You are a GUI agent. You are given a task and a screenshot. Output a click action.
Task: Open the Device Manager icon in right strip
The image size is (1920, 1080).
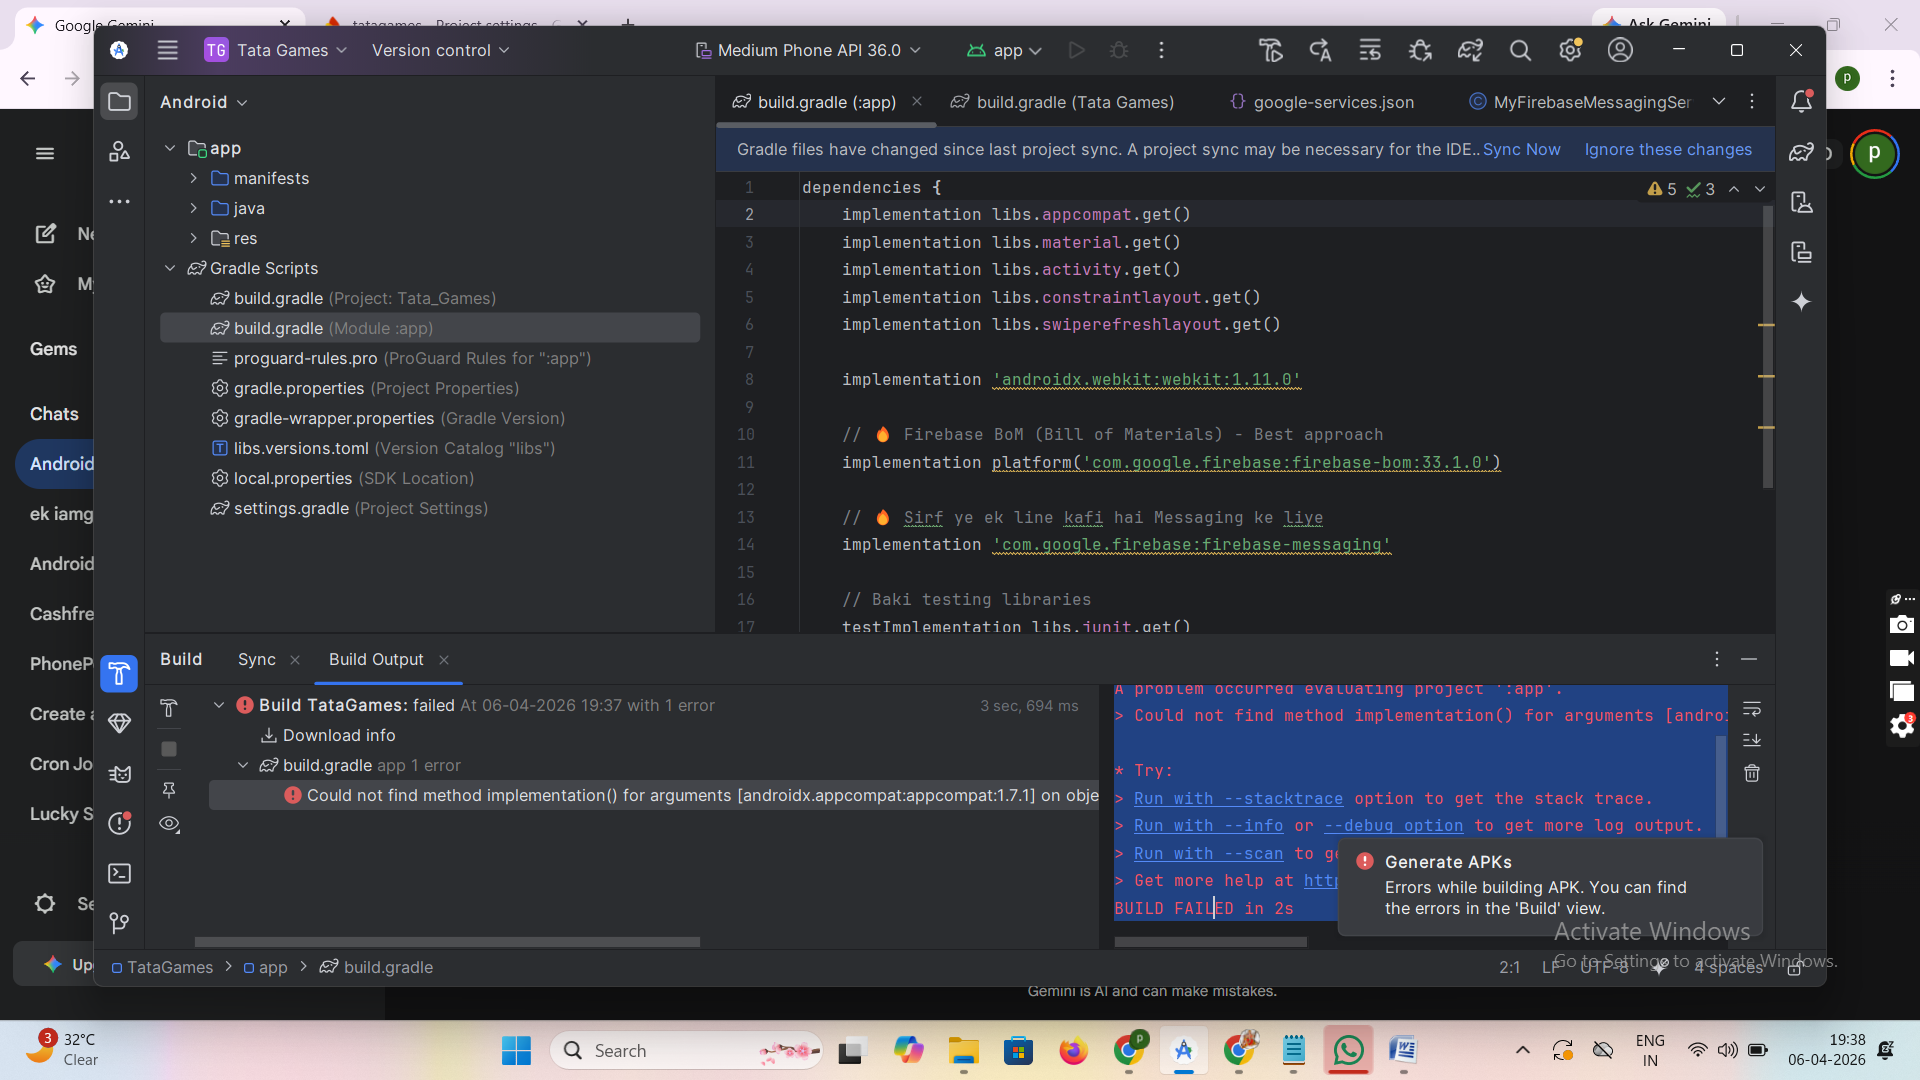click(1802, 202)
